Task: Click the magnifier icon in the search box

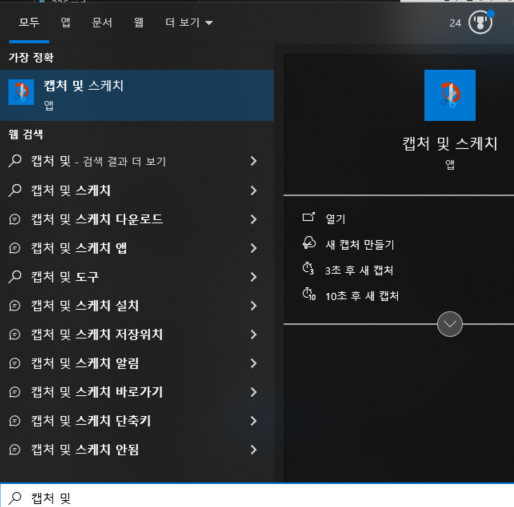Action: pos(15,498)
